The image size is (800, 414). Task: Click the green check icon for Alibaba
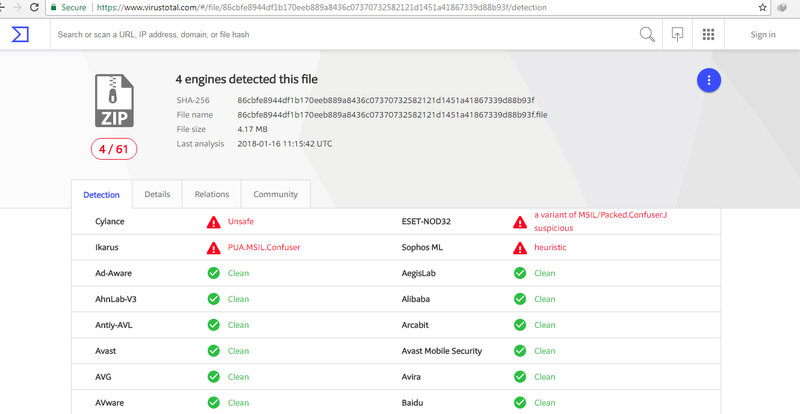(x=520, y=299)
